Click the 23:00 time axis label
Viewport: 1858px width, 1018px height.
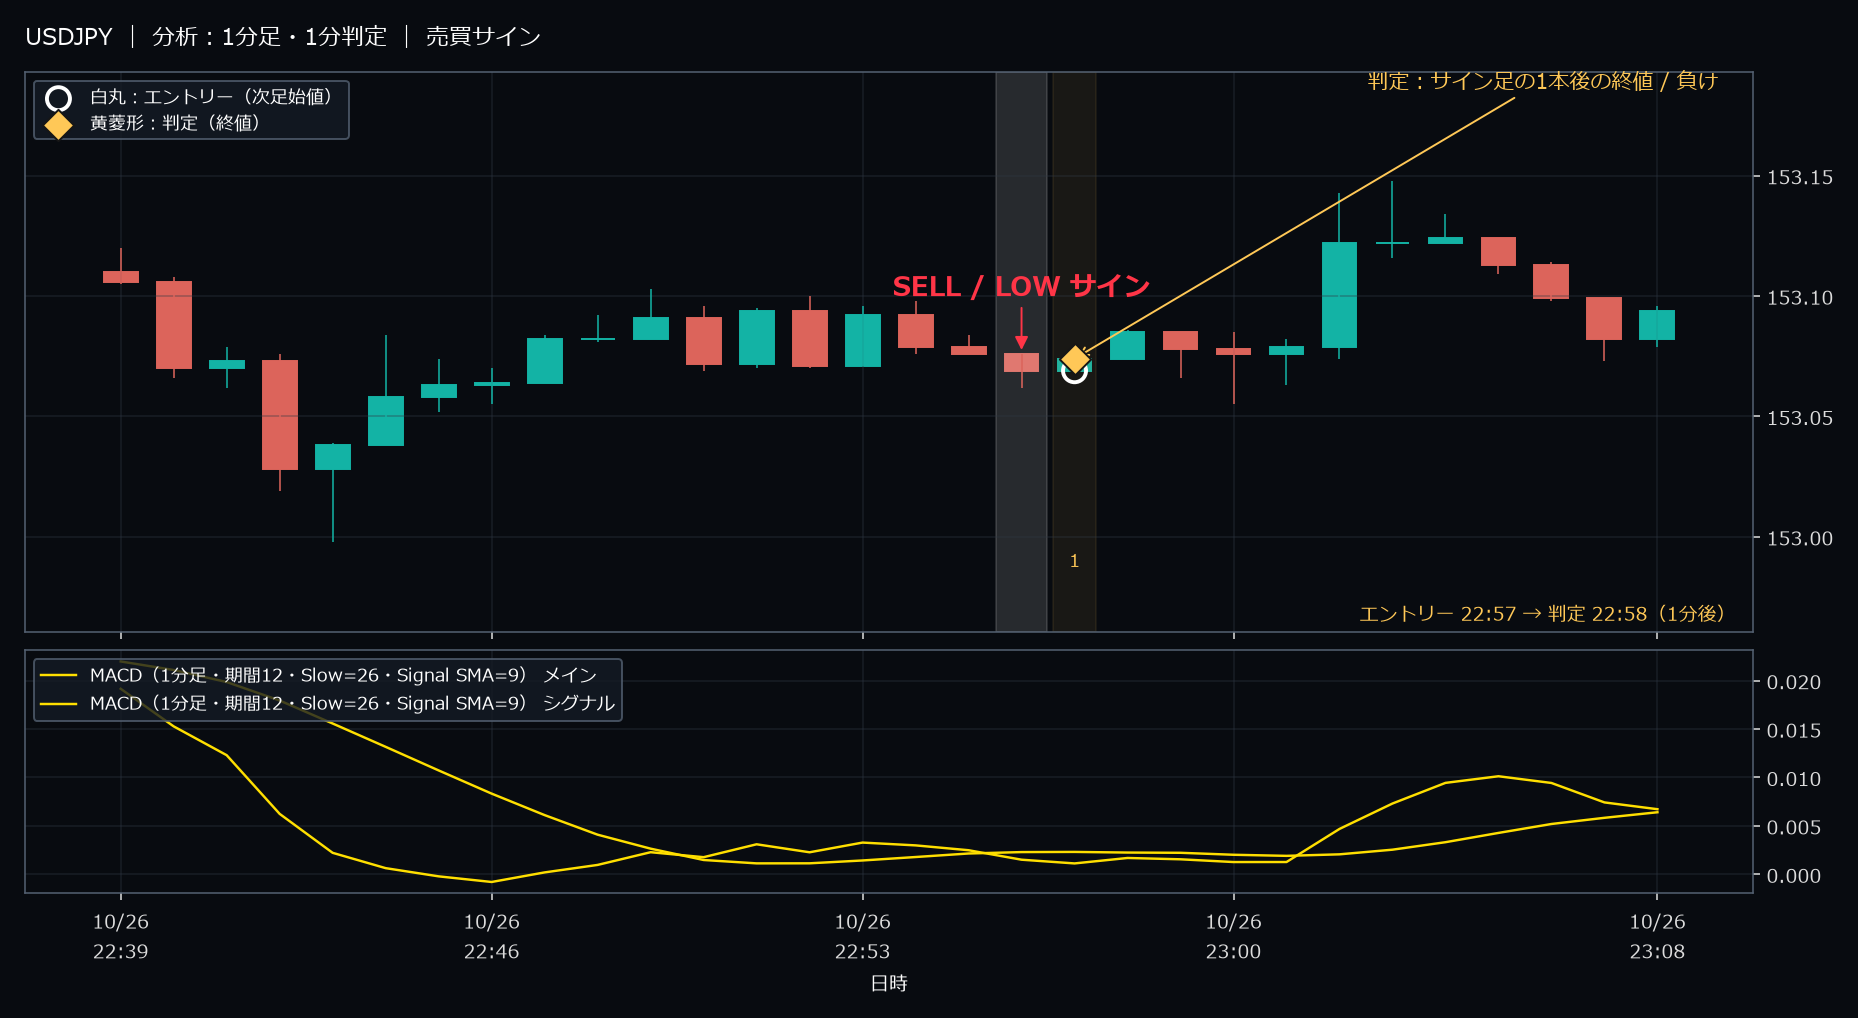click(1234, 937)
